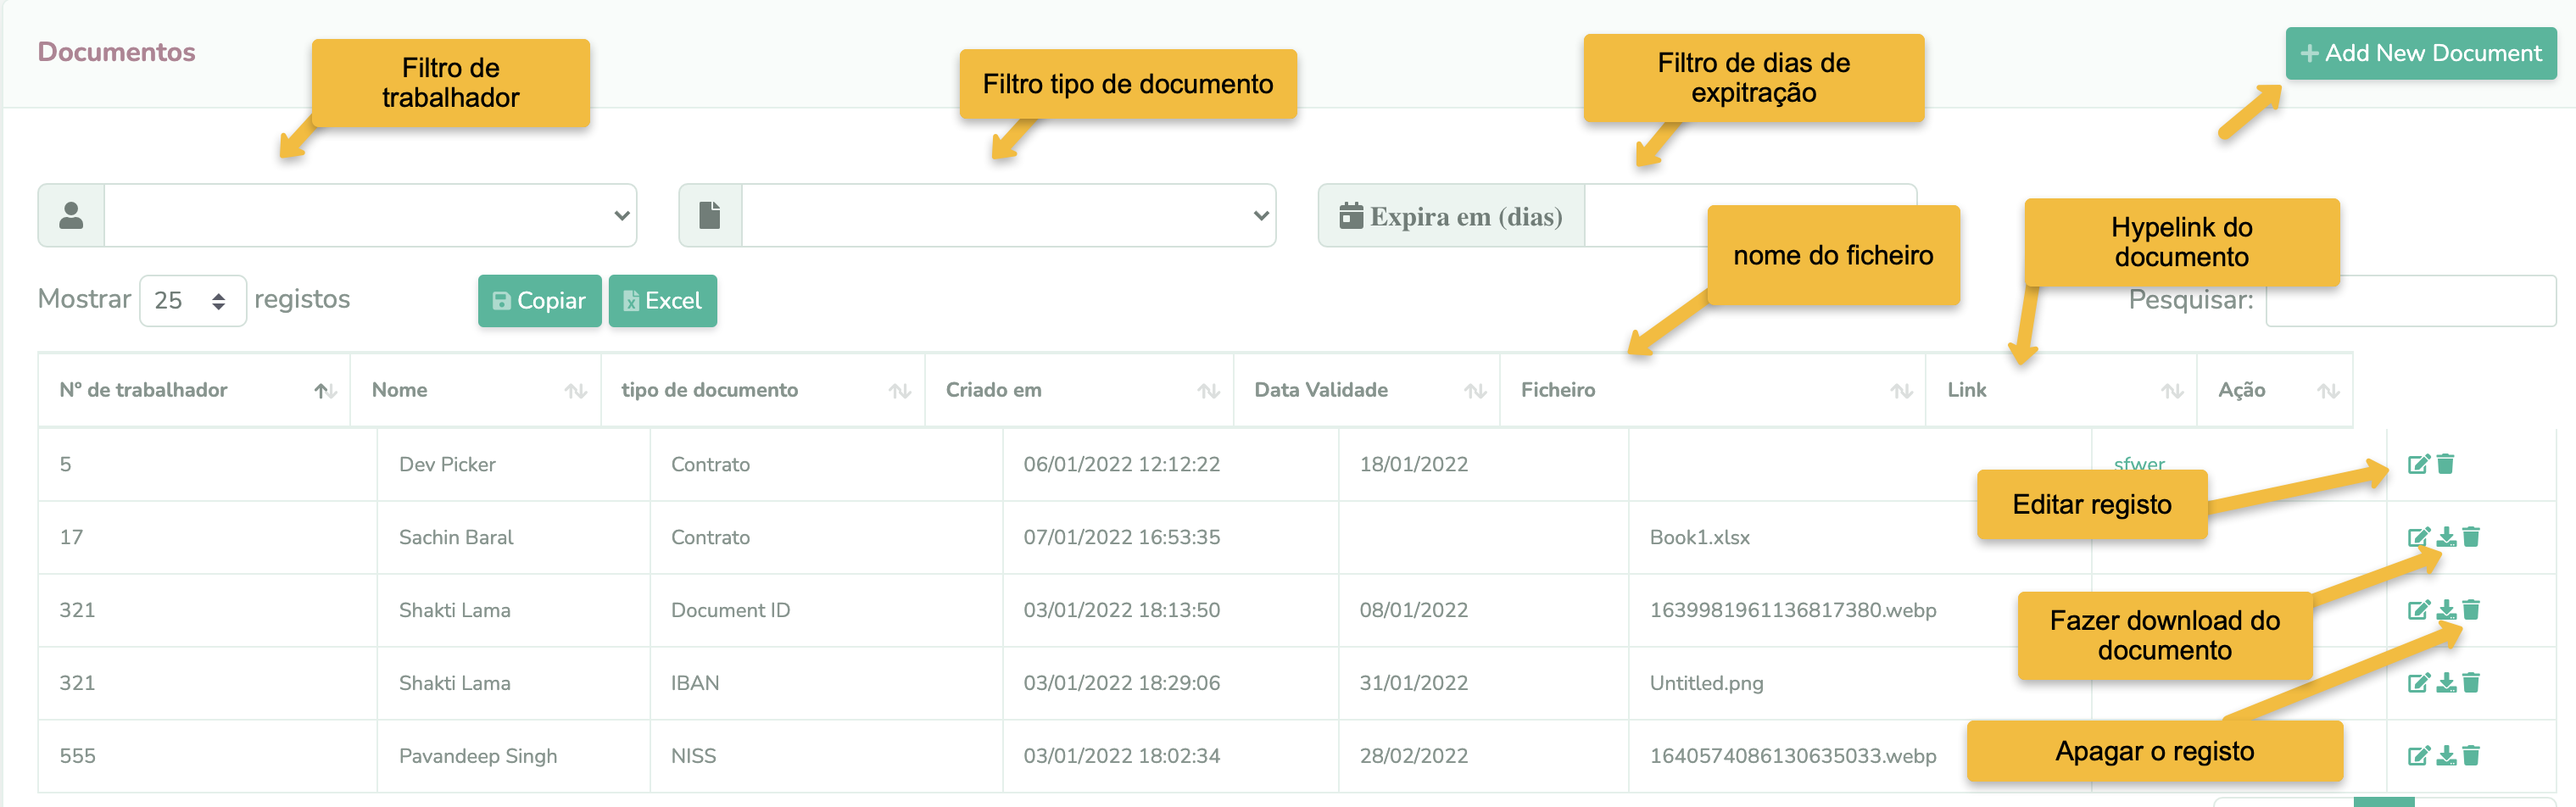Edit Shakti Lama's IBAN record
This screenshot has width=2576, height=807.
2418,683
